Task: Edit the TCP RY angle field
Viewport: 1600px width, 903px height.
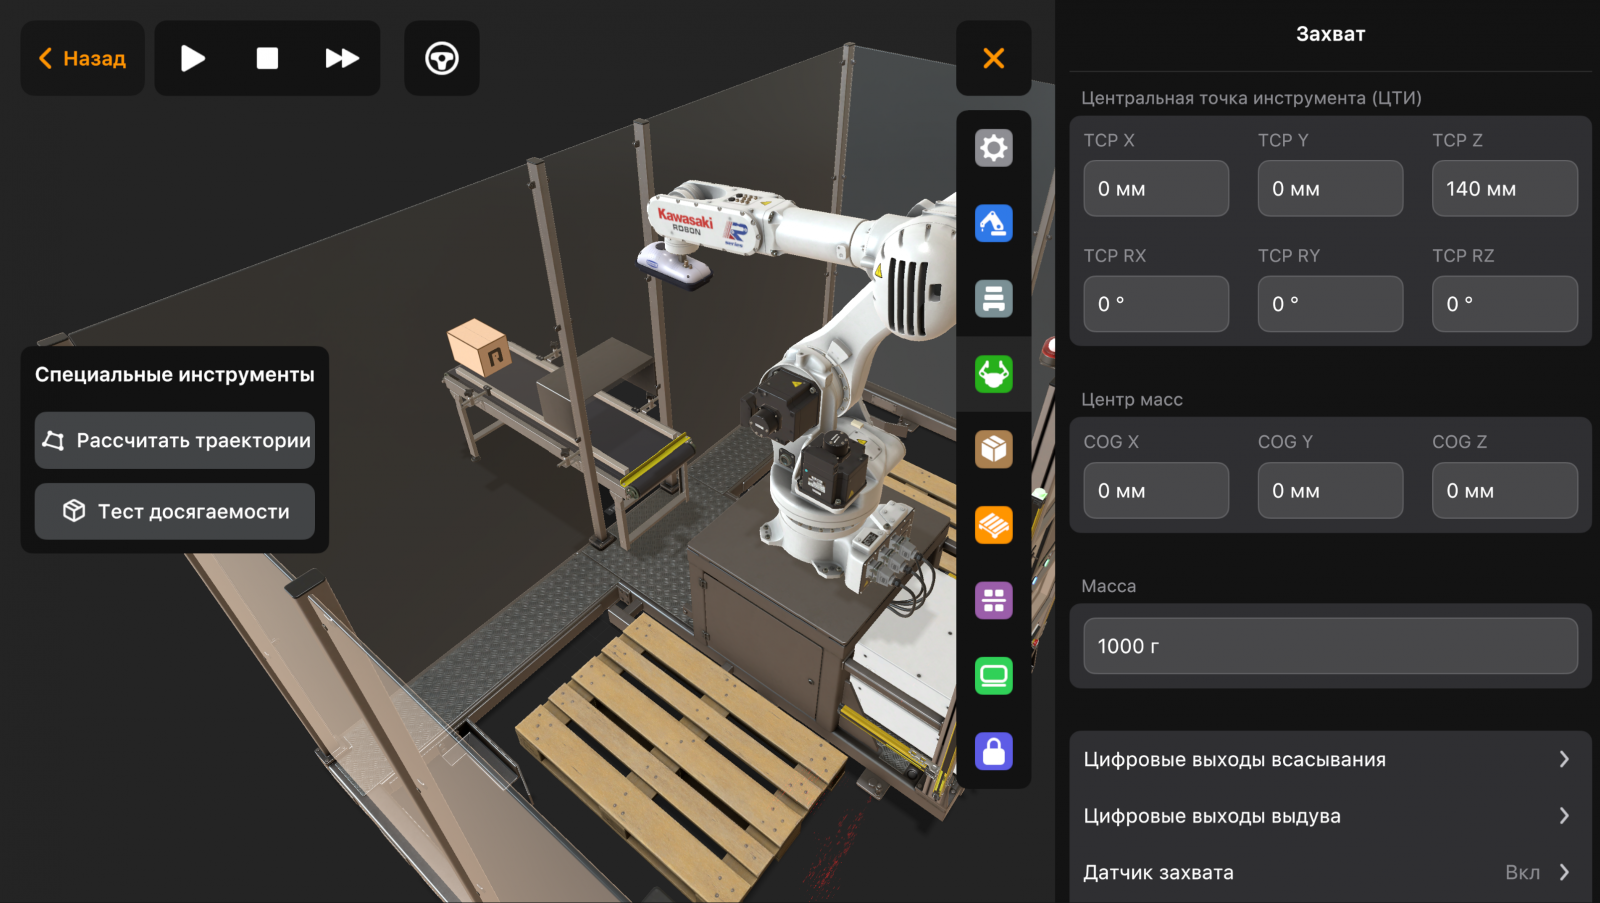Action: (1330, 304)
